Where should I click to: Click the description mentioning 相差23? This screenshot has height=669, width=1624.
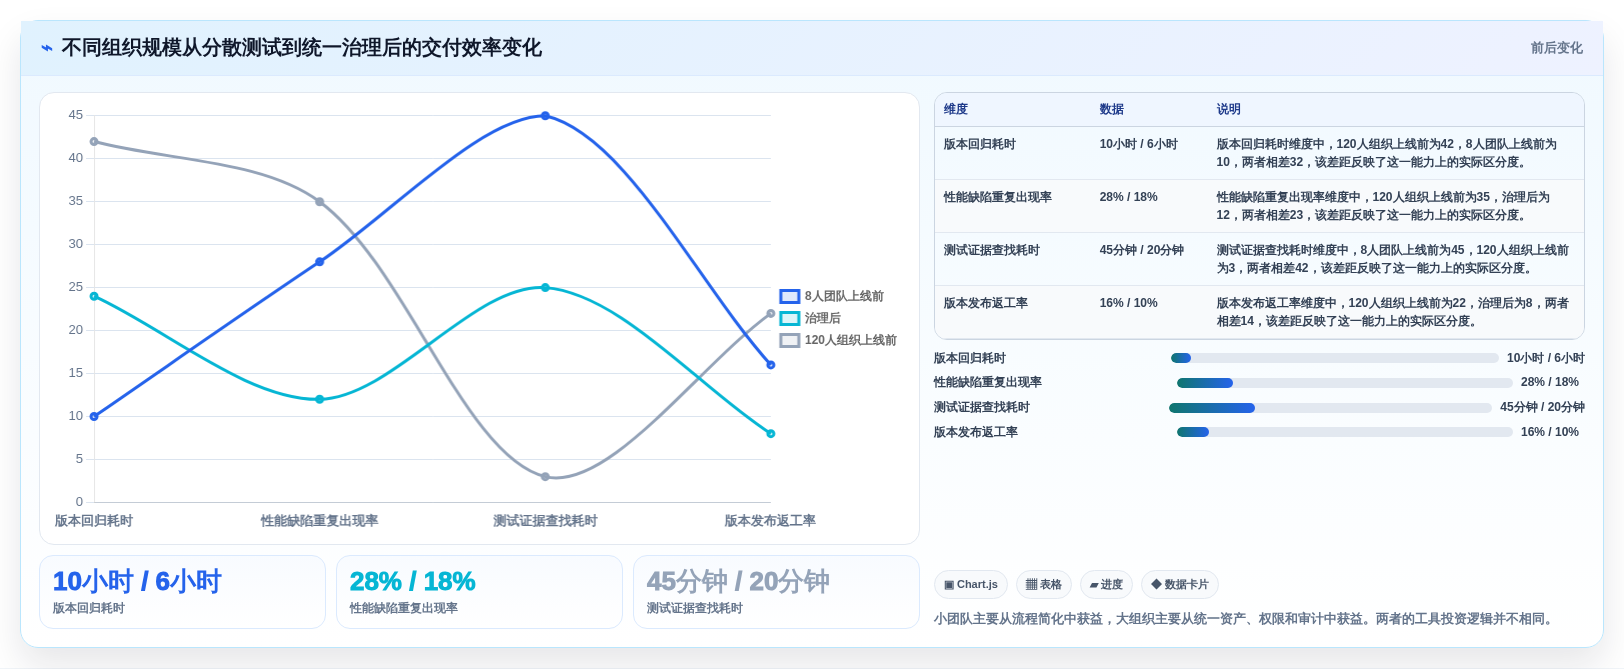pos(1383,206)
